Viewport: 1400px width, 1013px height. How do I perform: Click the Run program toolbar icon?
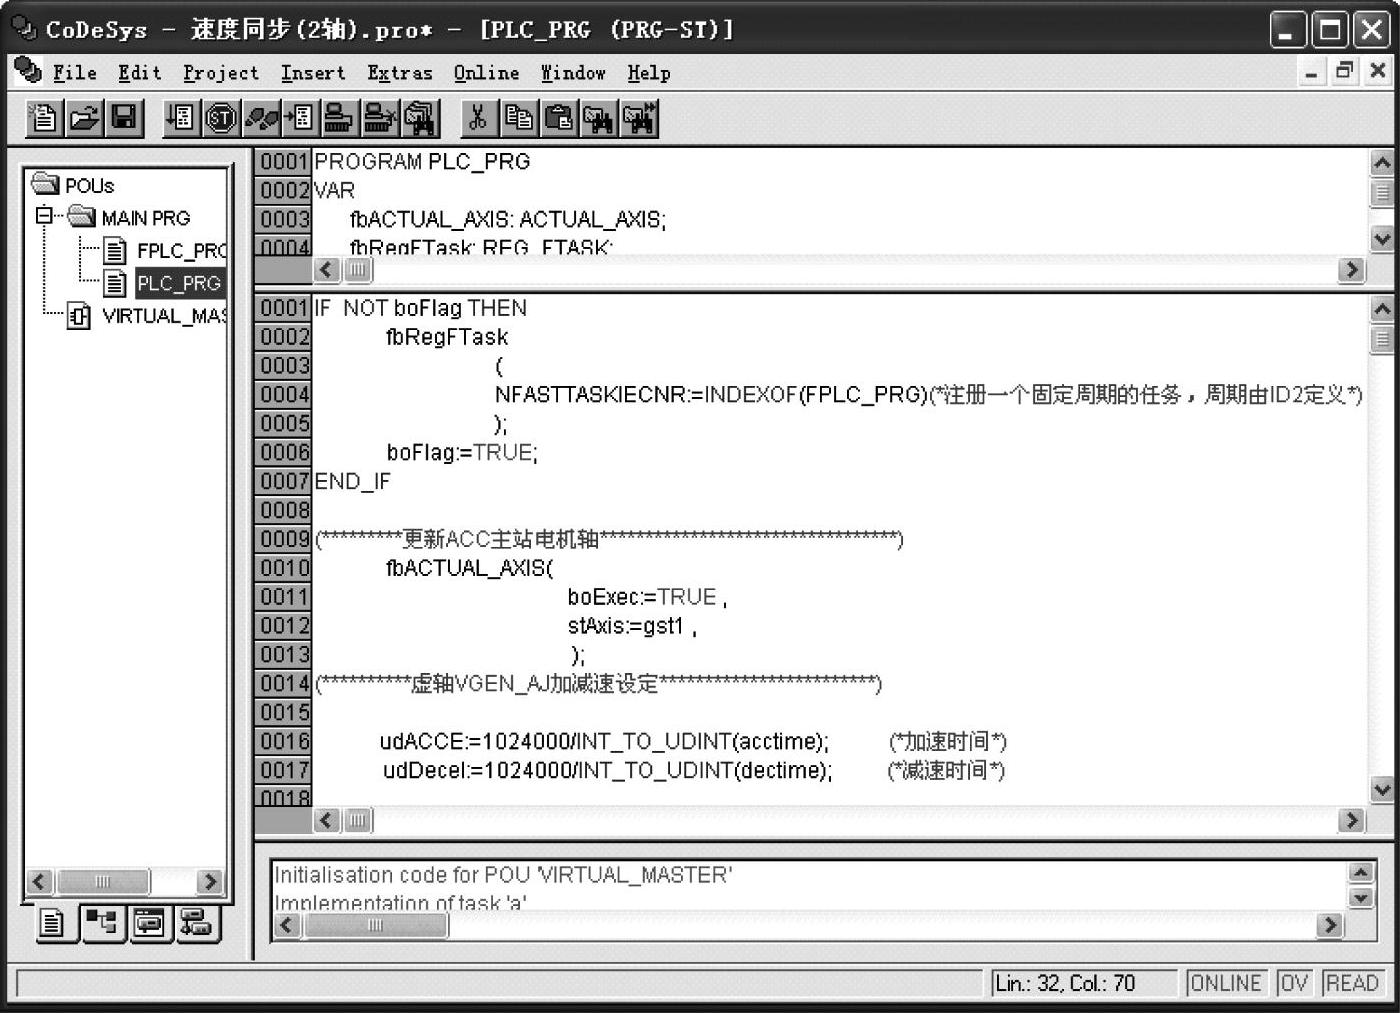[x=181, y=118]
